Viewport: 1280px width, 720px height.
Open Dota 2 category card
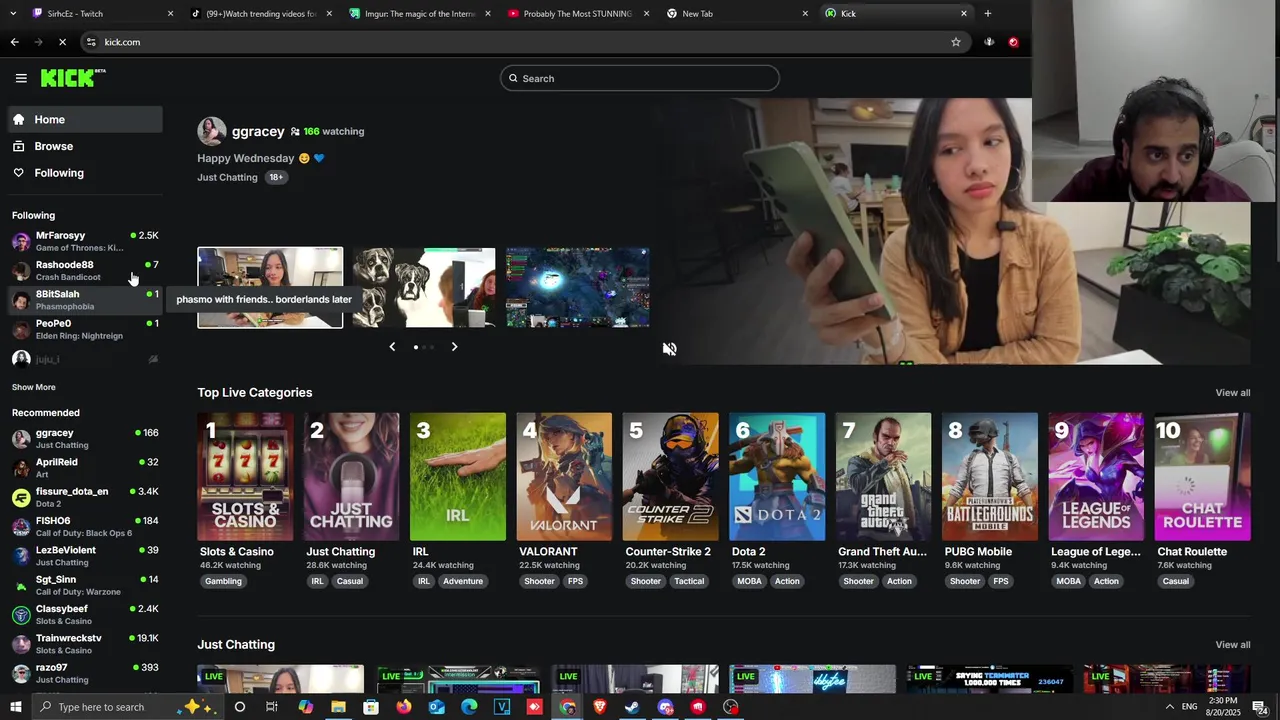[x=777, y=477]
